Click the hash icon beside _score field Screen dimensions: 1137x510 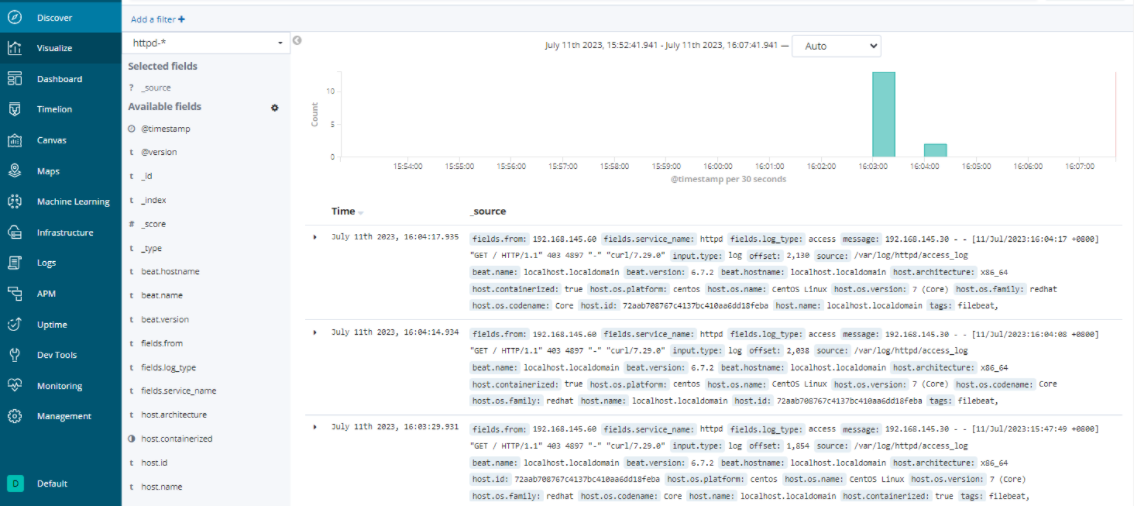tap(131, 224)
